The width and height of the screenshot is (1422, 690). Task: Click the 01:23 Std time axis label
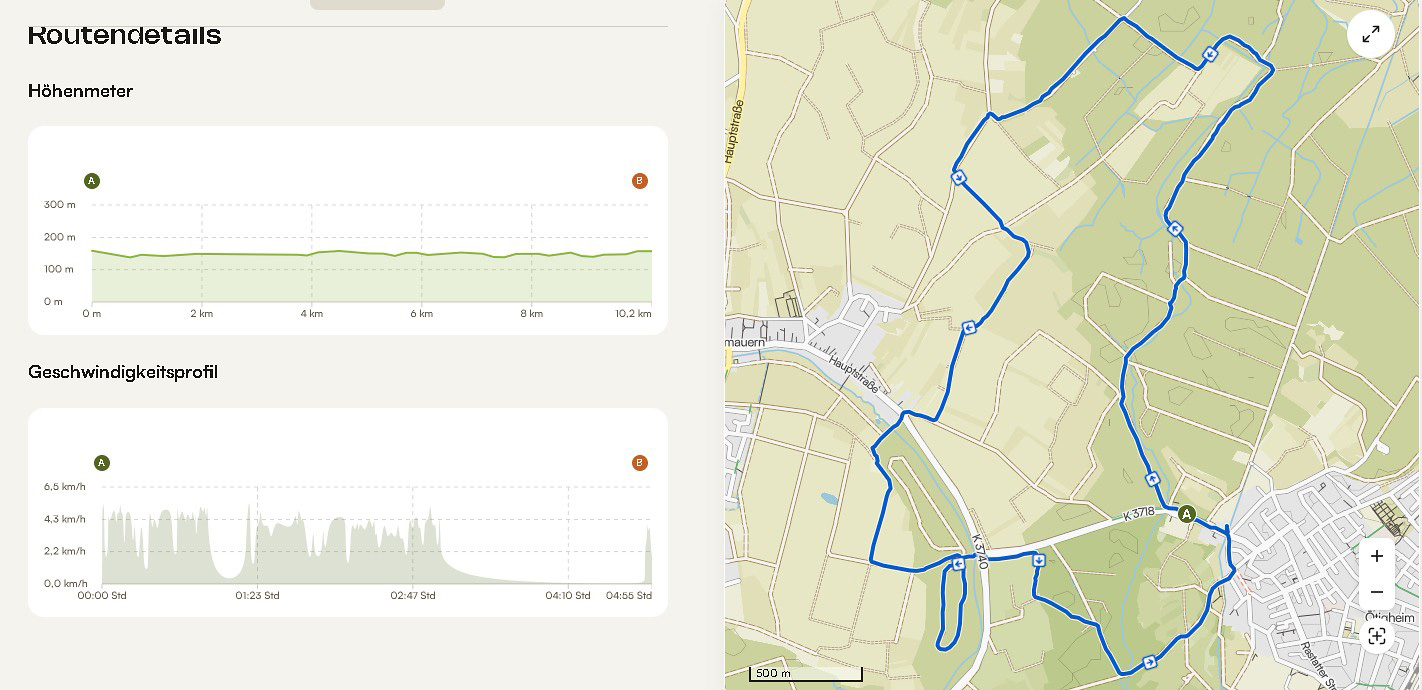click(257, 596)
